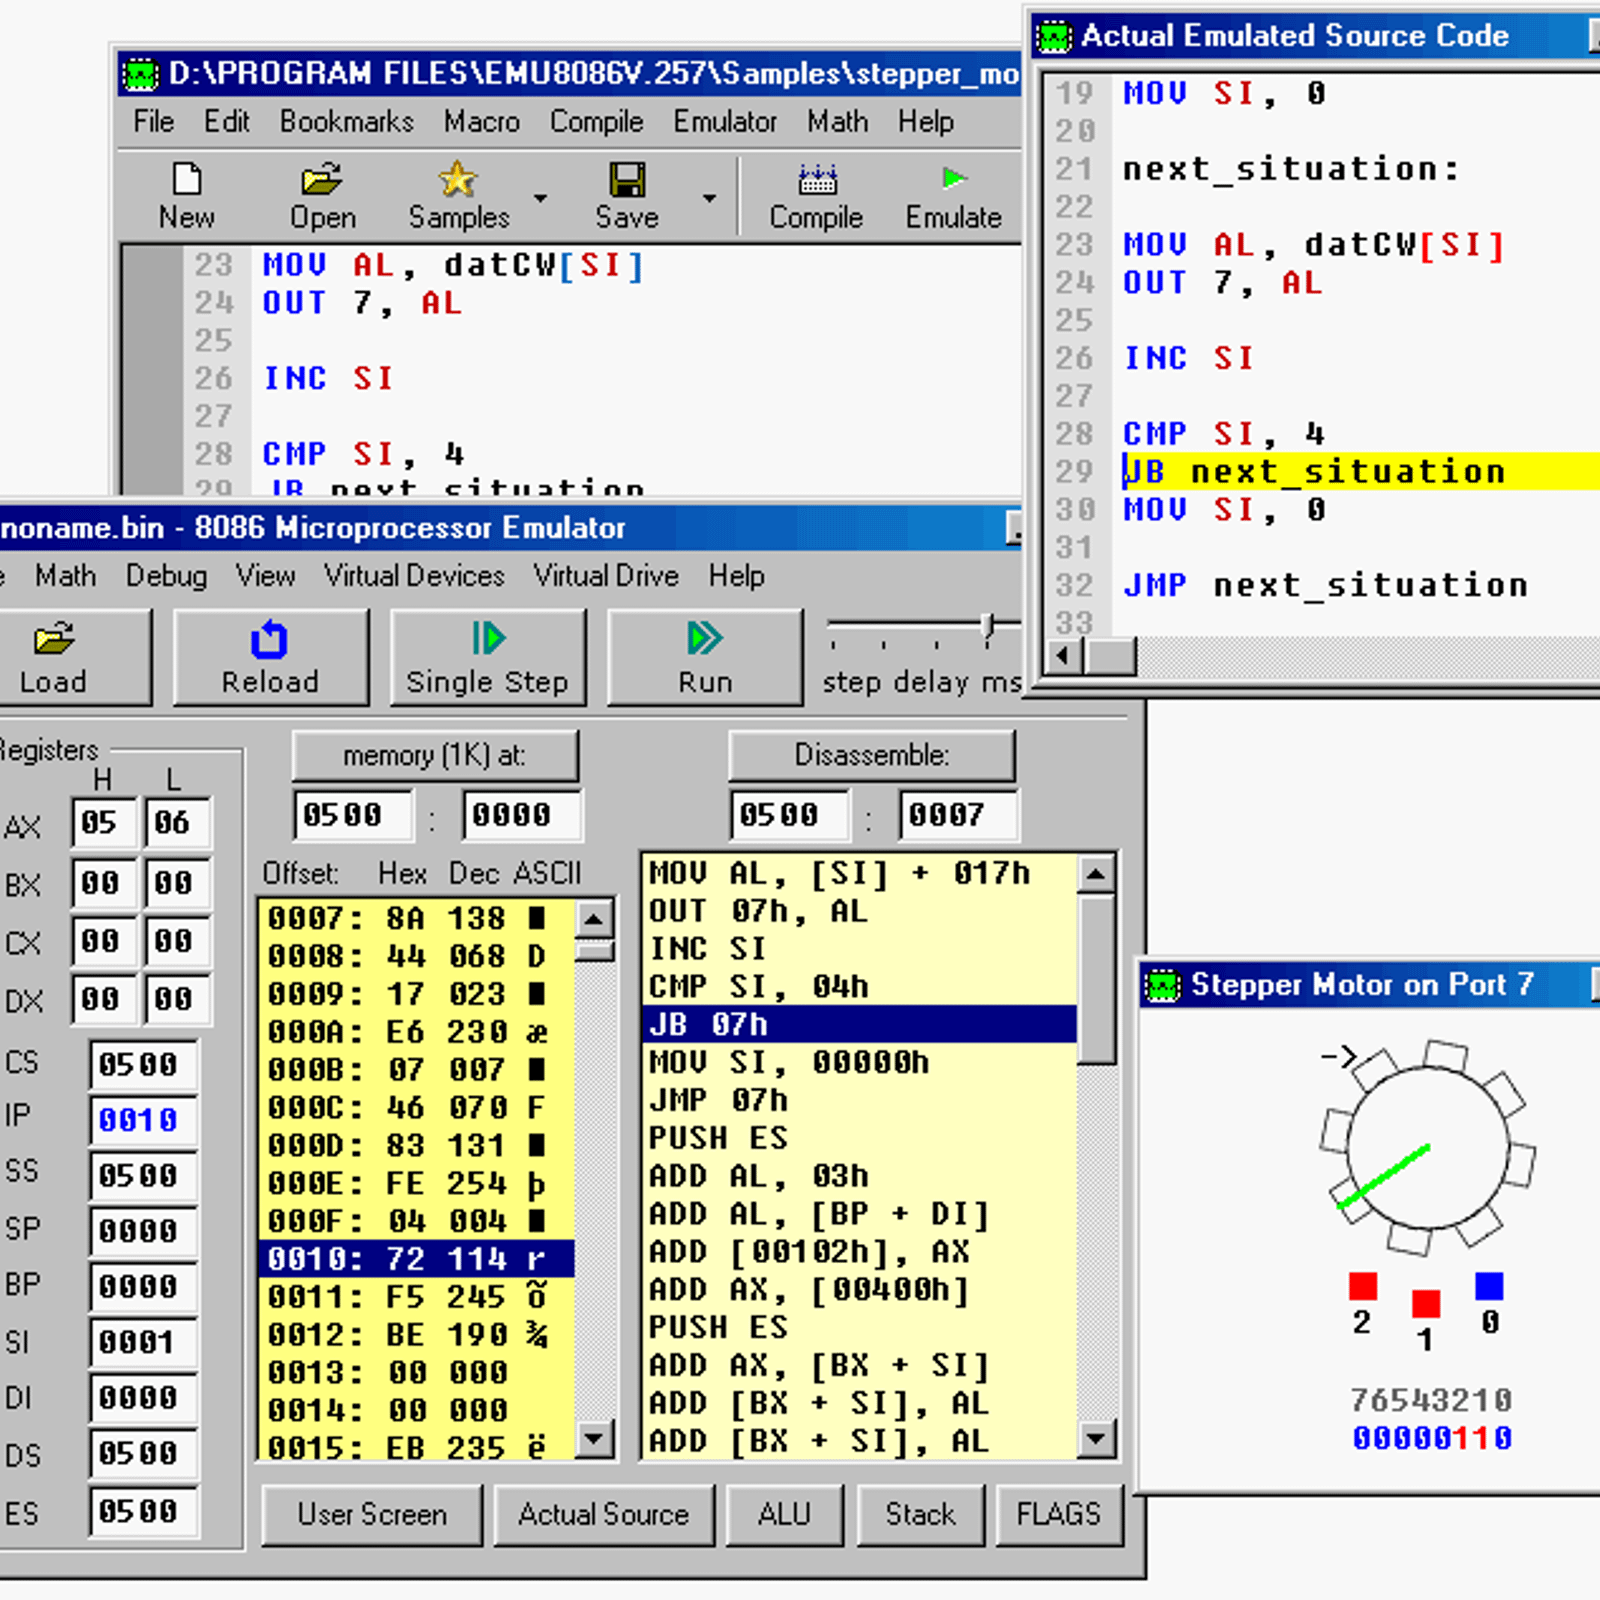The width and height of the screenshot is (1600, 1600).
Task: Compile the code with the Compile icon
Action: 817,180
